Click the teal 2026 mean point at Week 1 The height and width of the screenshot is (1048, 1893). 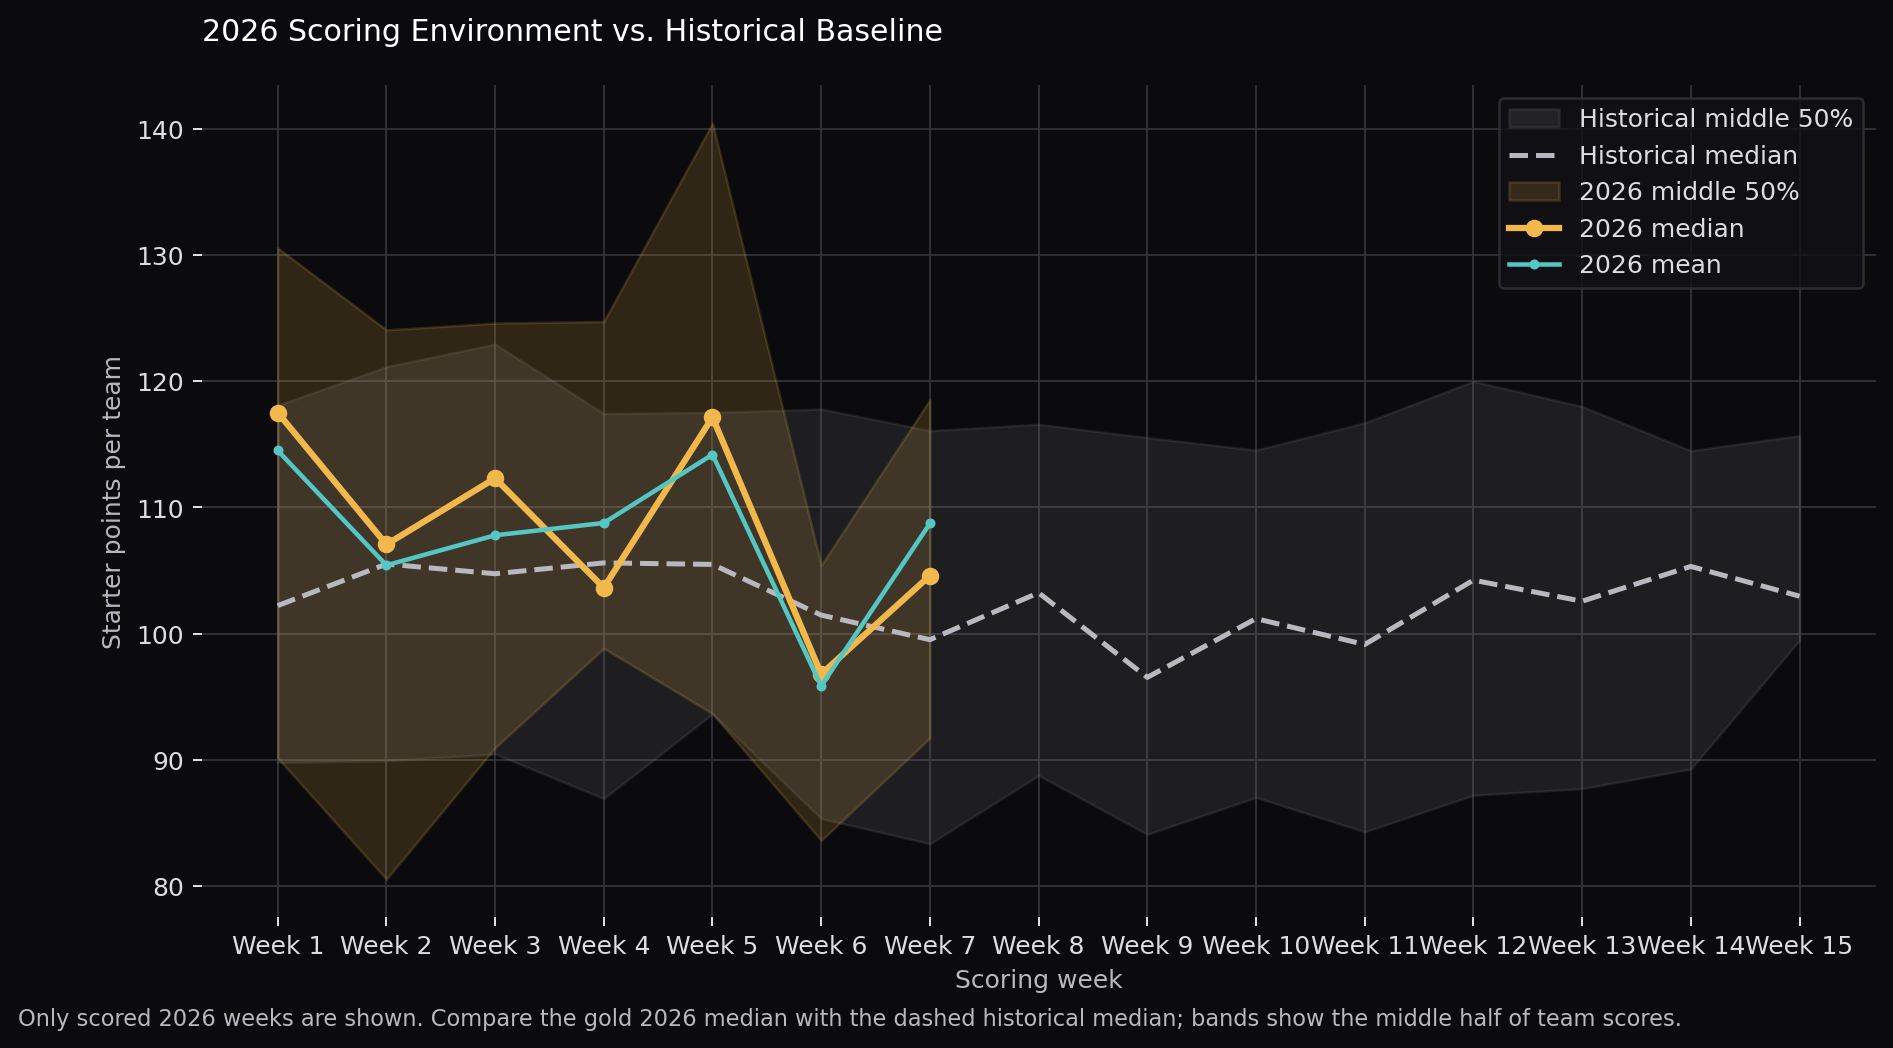pyautogui.click(x=278, y=450)
